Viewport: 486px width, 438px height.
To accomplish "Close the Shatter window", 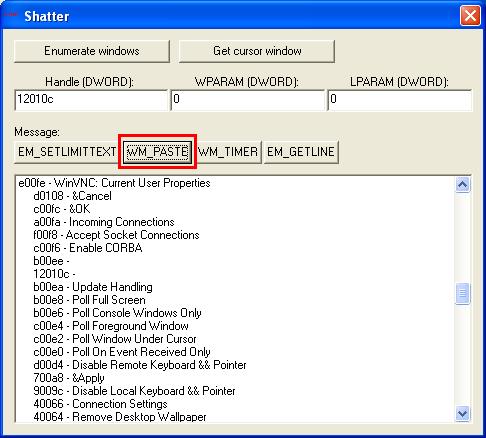I will pos(470,16).
